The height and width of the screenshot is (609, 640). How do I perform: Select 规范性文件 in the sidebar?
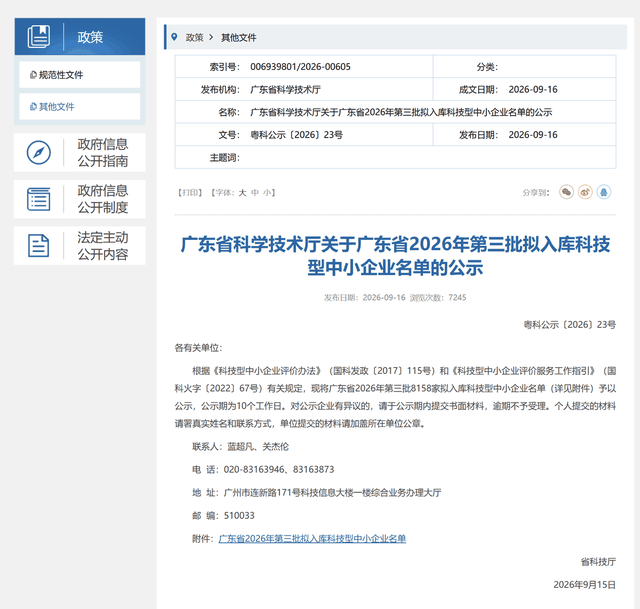point(80,75)
